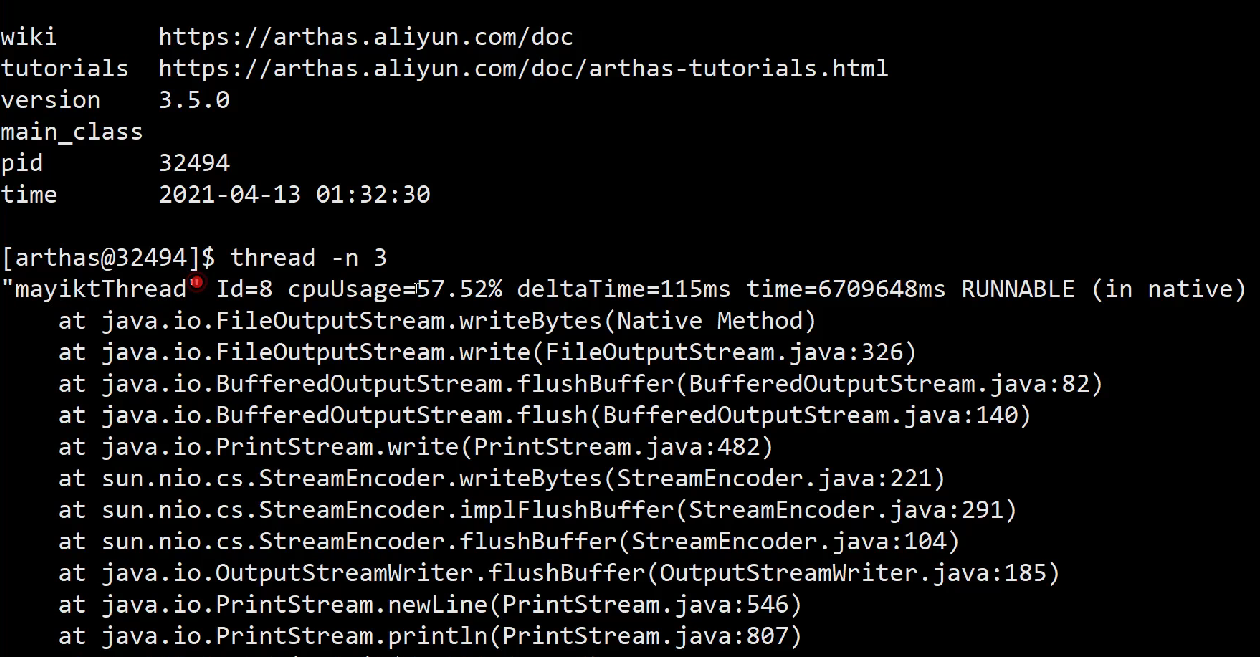Click the version number 3.5.0

(194, 100)
